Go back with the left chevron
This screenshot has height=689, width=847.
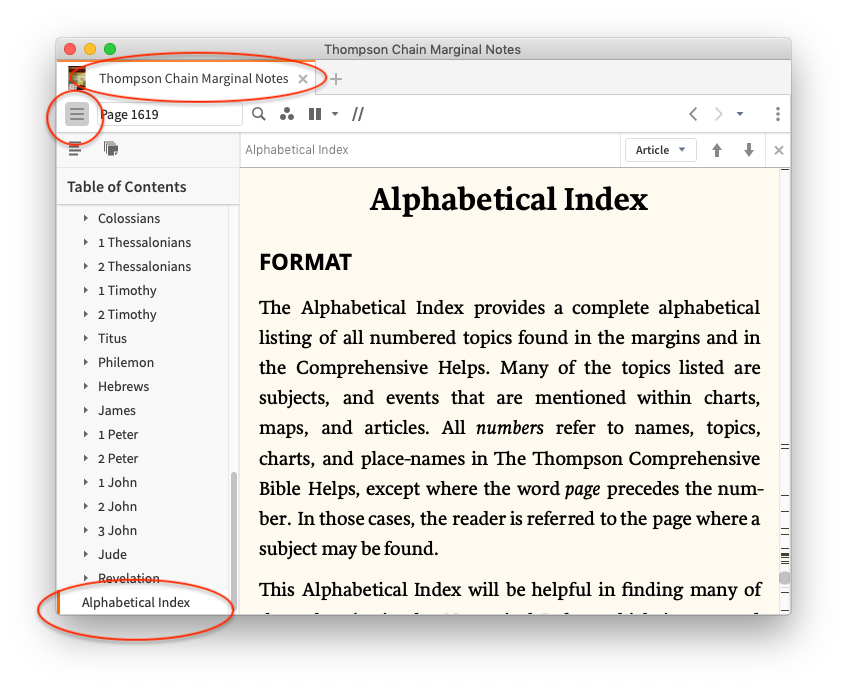coord(694,114)
